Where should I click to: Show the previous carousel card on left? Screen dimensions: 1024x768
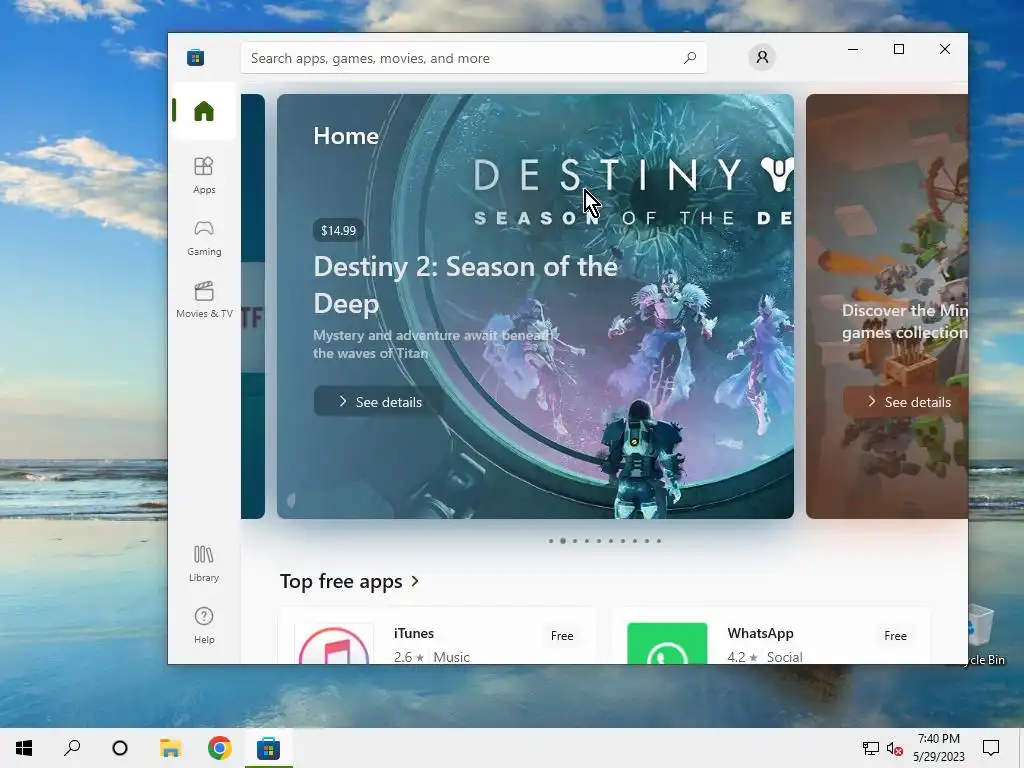[x=253, y=306]
